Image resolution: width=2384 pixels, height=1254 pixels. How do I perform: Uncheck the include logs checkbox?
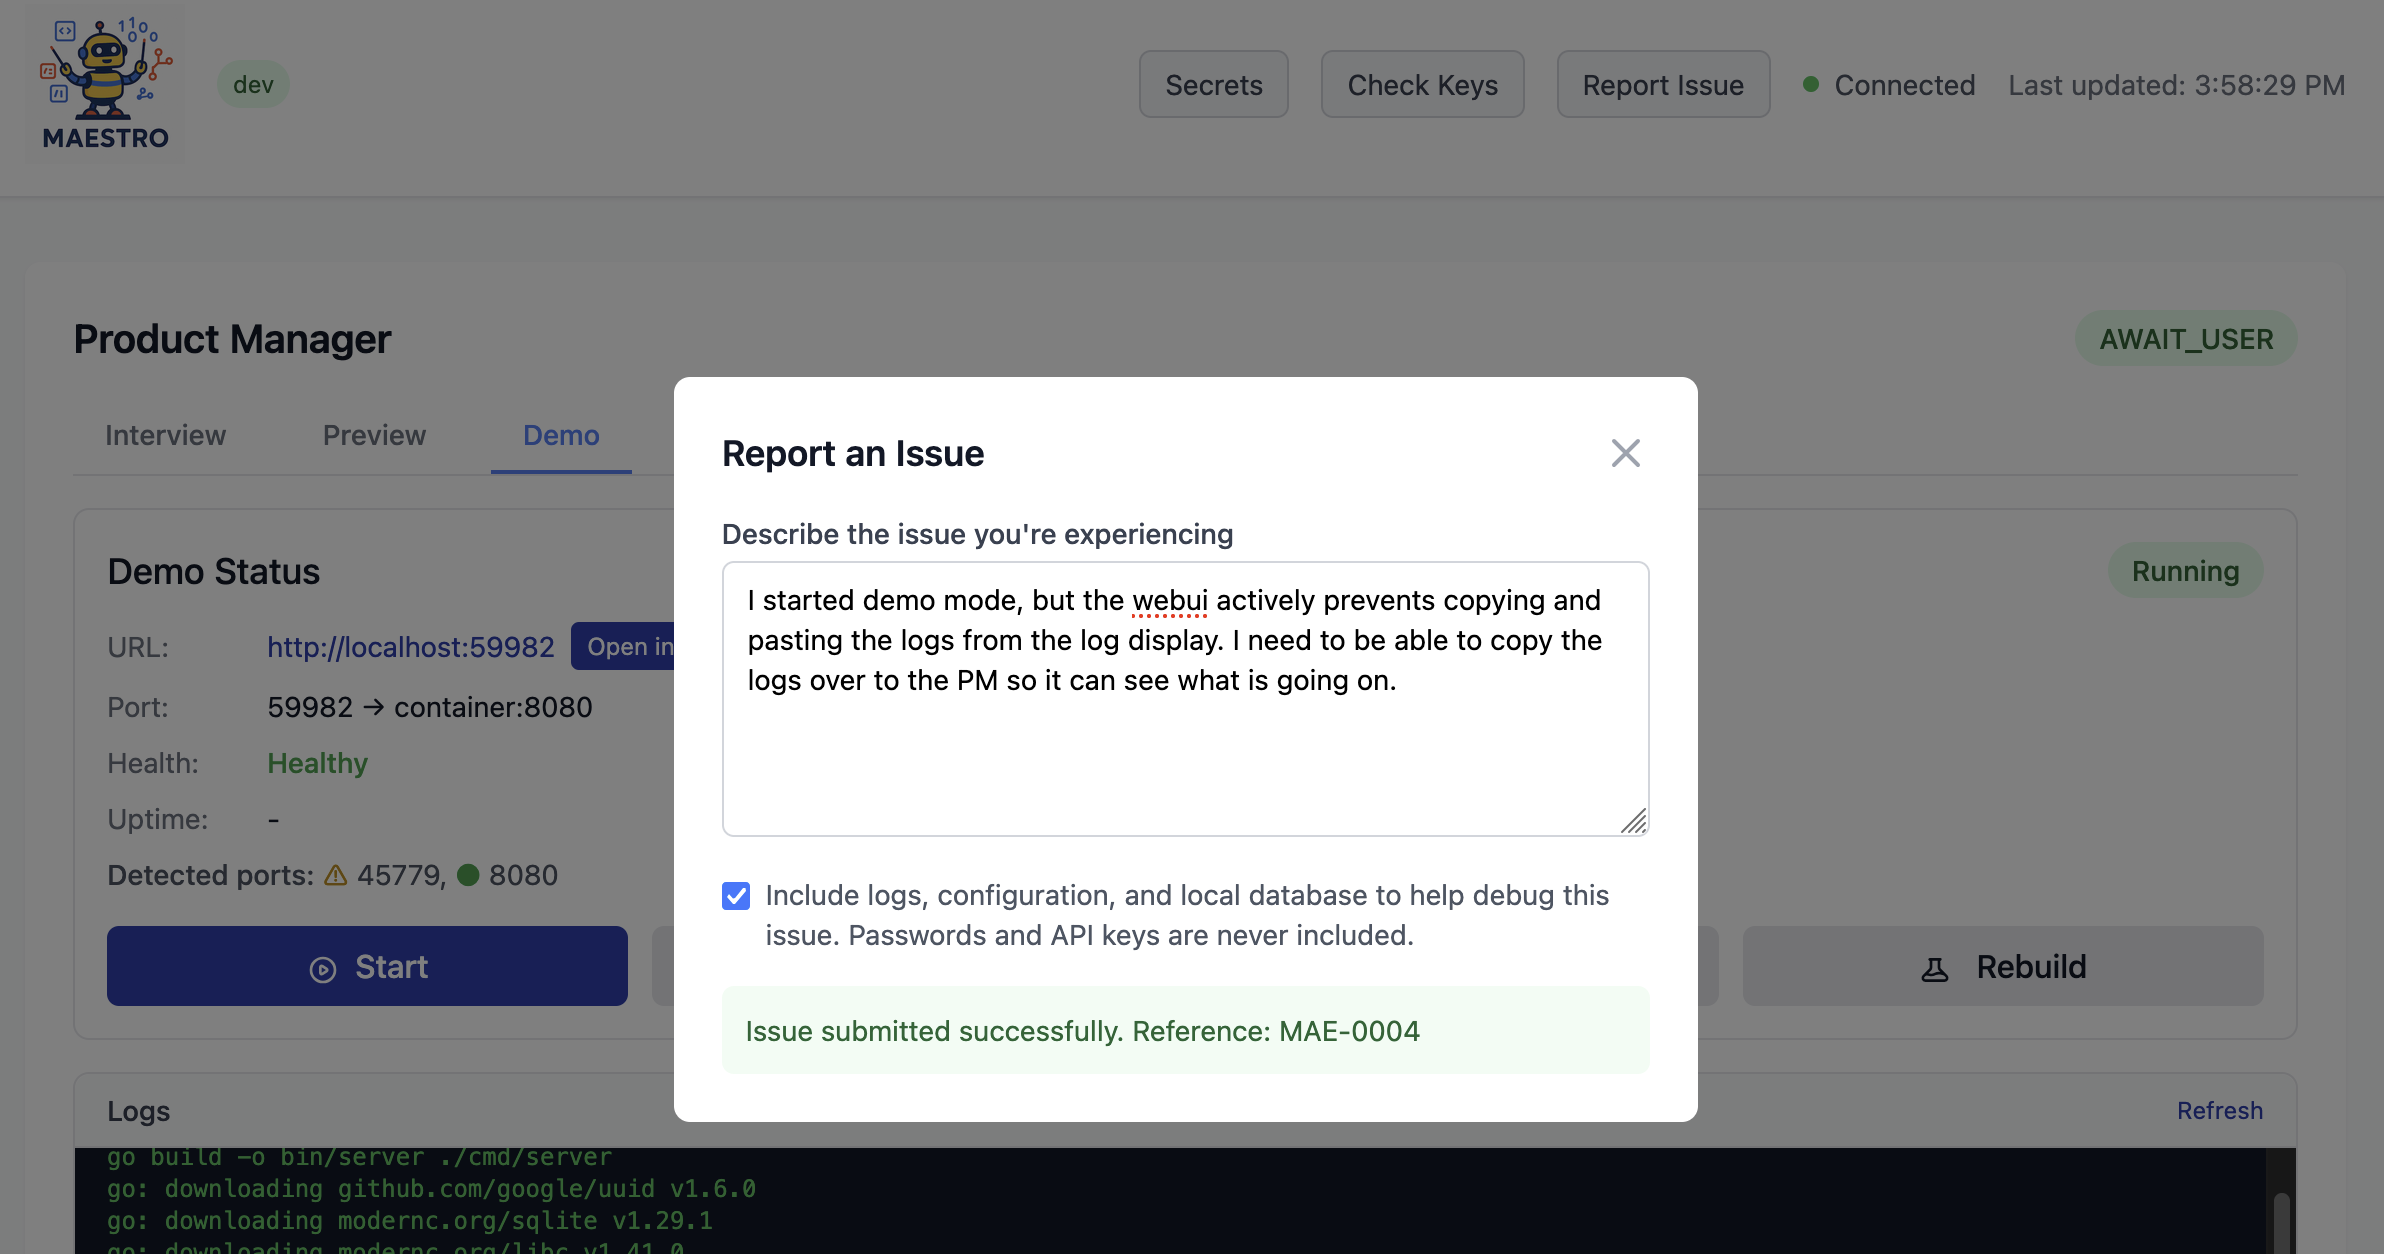[736, 895]
